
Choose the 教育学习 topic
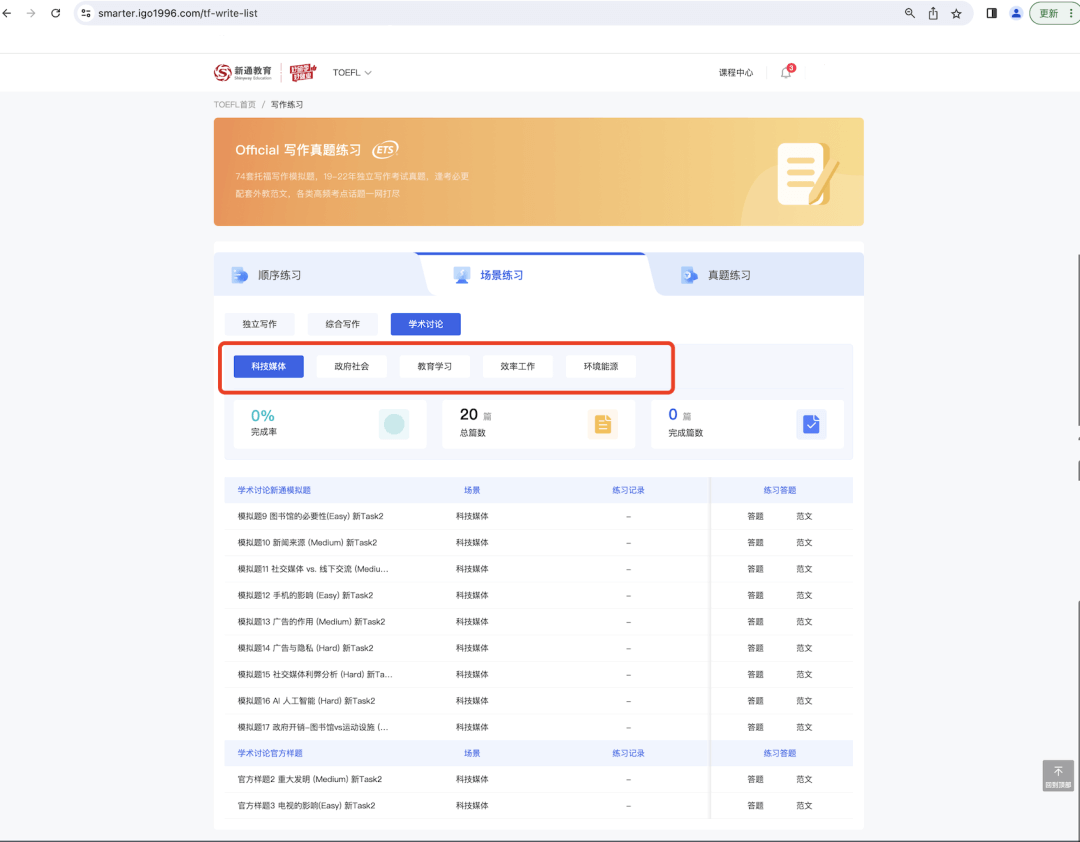pyautogui.click(x=435, y=367)
